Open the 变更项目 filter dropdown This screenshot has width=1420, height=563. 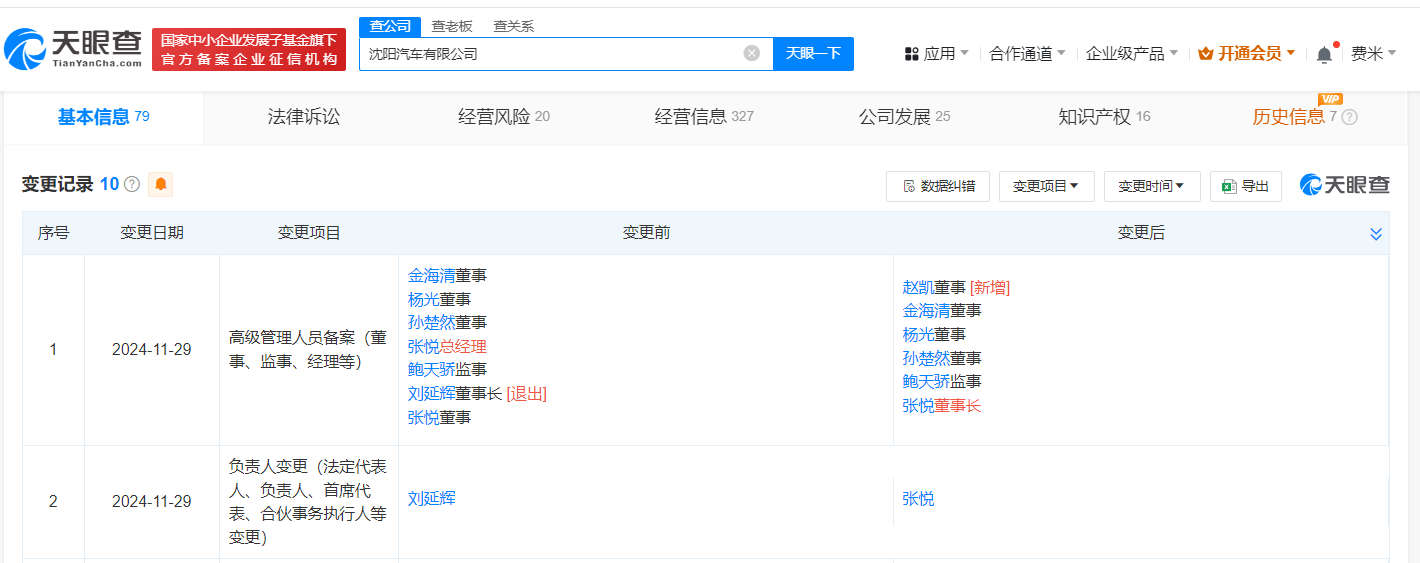pyautogui.click(x=1046, y=186)
